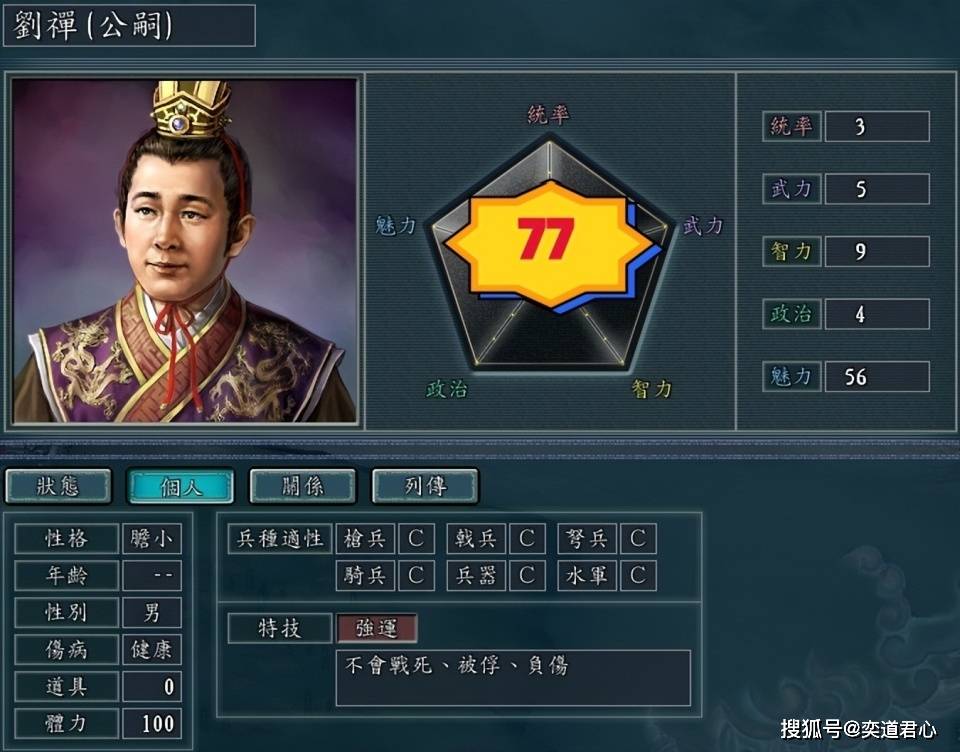Select the 統率 stat label box
Image resolution: width=960 pixels, height=752 pixels.
point(792,126)
